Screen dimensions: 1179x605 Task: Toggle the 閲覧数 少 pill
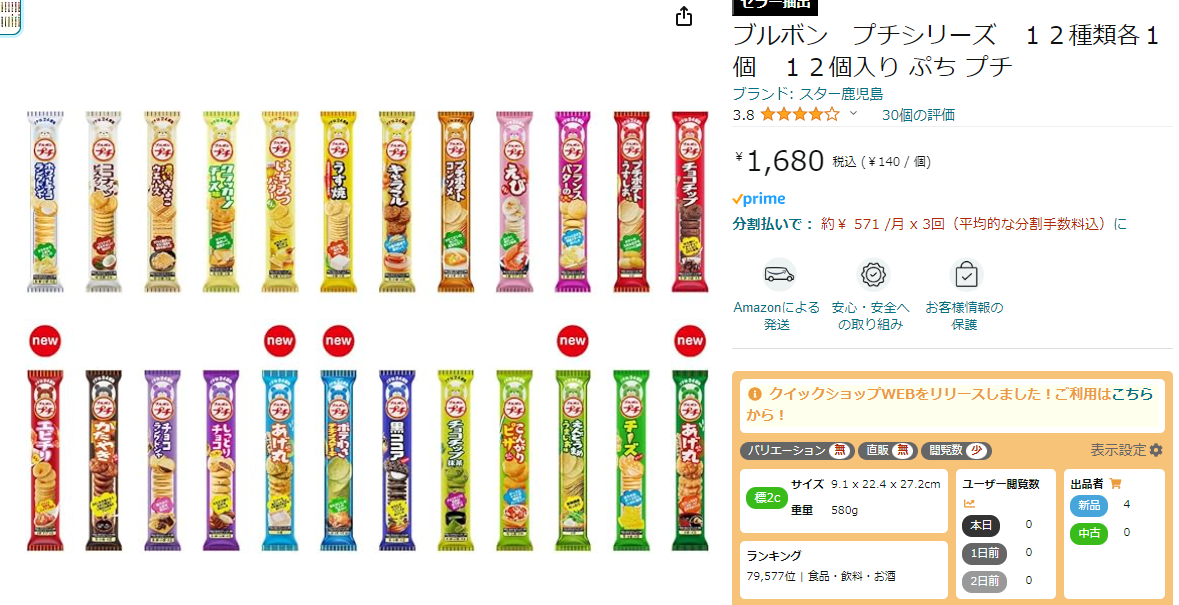point(956,451)
